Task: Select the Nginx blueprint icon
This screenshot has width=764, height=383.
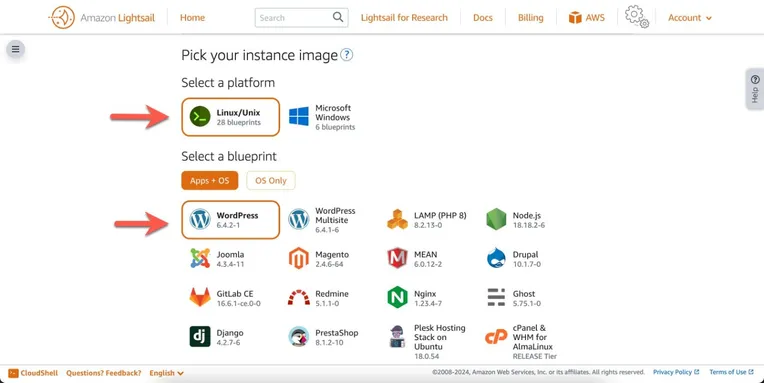Action: click(397, 297)
